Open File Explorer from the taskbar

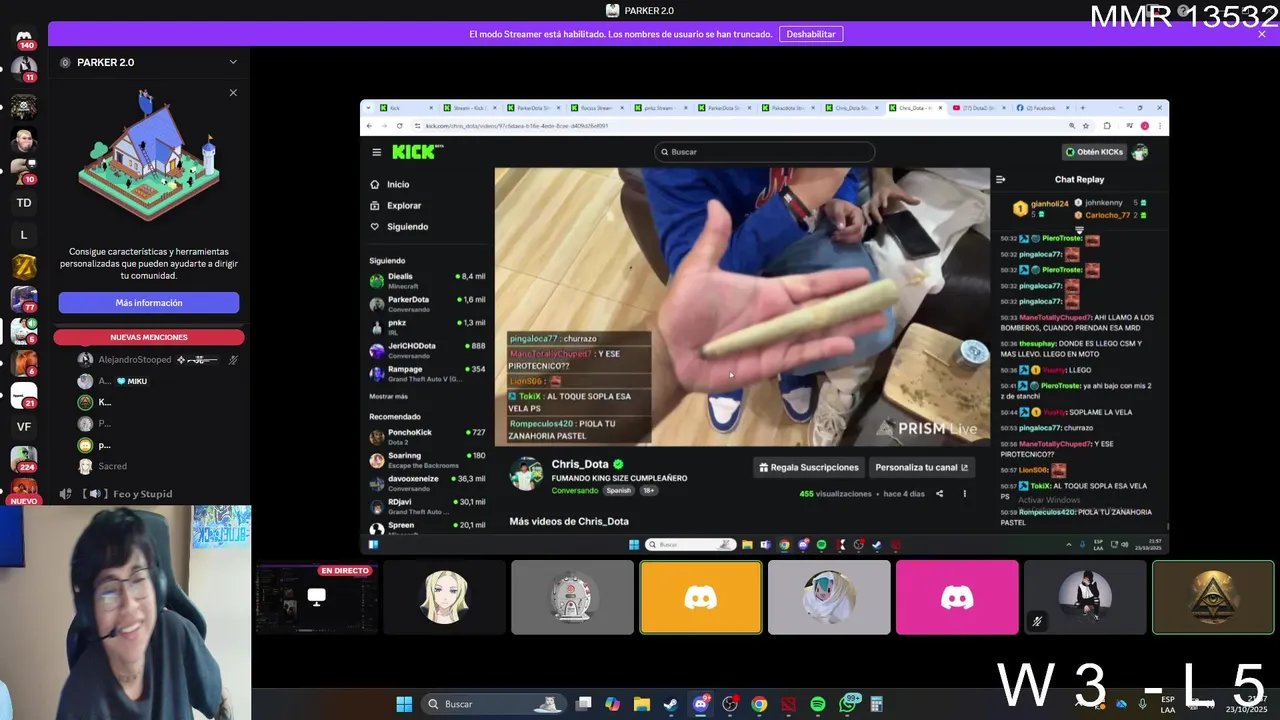pyautogui.click(x=642, y=704)
